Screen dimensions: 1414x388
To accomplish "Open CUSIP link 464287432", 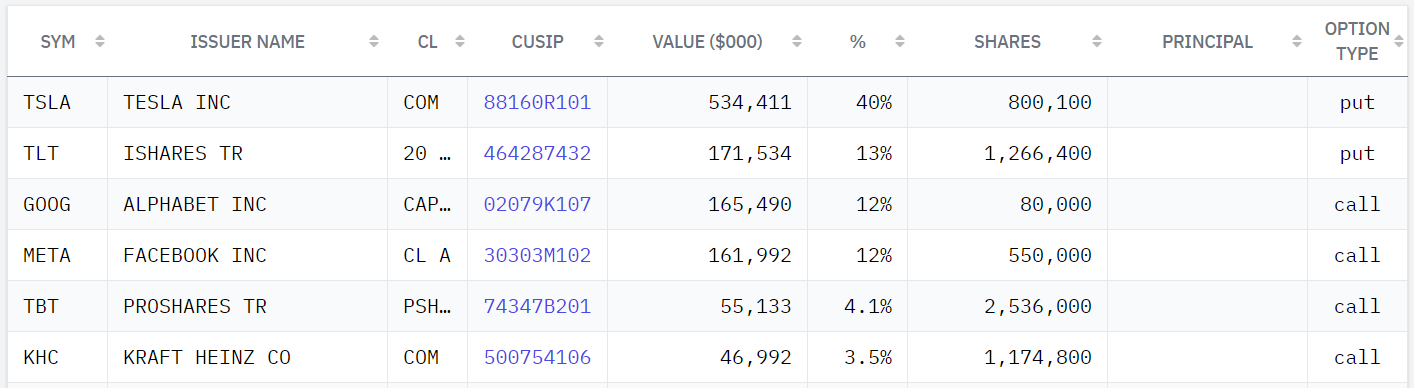I will click(537, 153).
